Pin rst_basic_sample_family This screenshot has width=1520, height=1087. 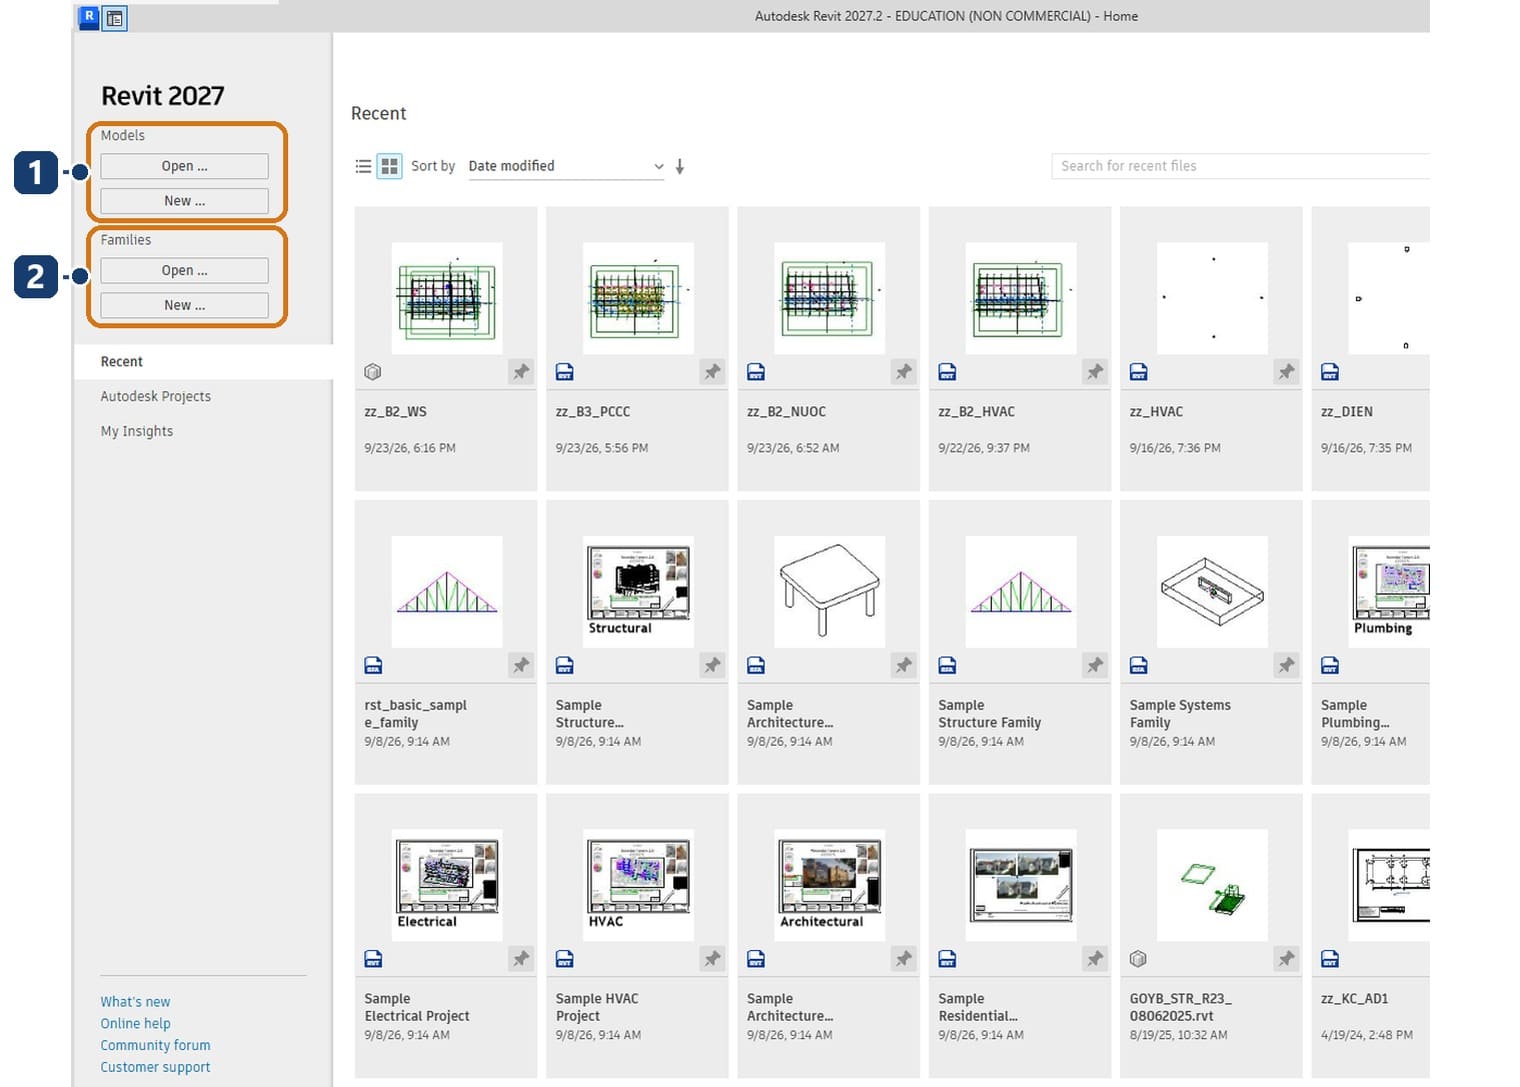click(521, 665)
